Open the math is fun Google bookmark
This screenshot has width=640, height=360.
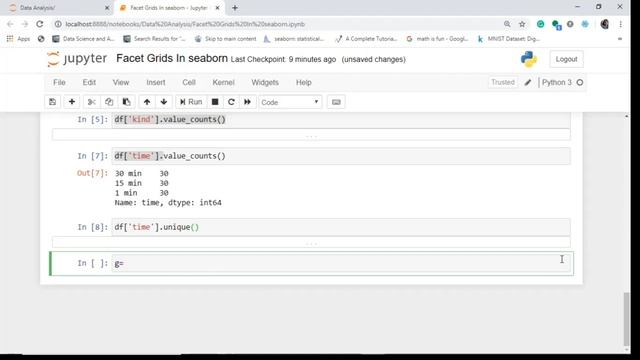click(x=437, y=39)
